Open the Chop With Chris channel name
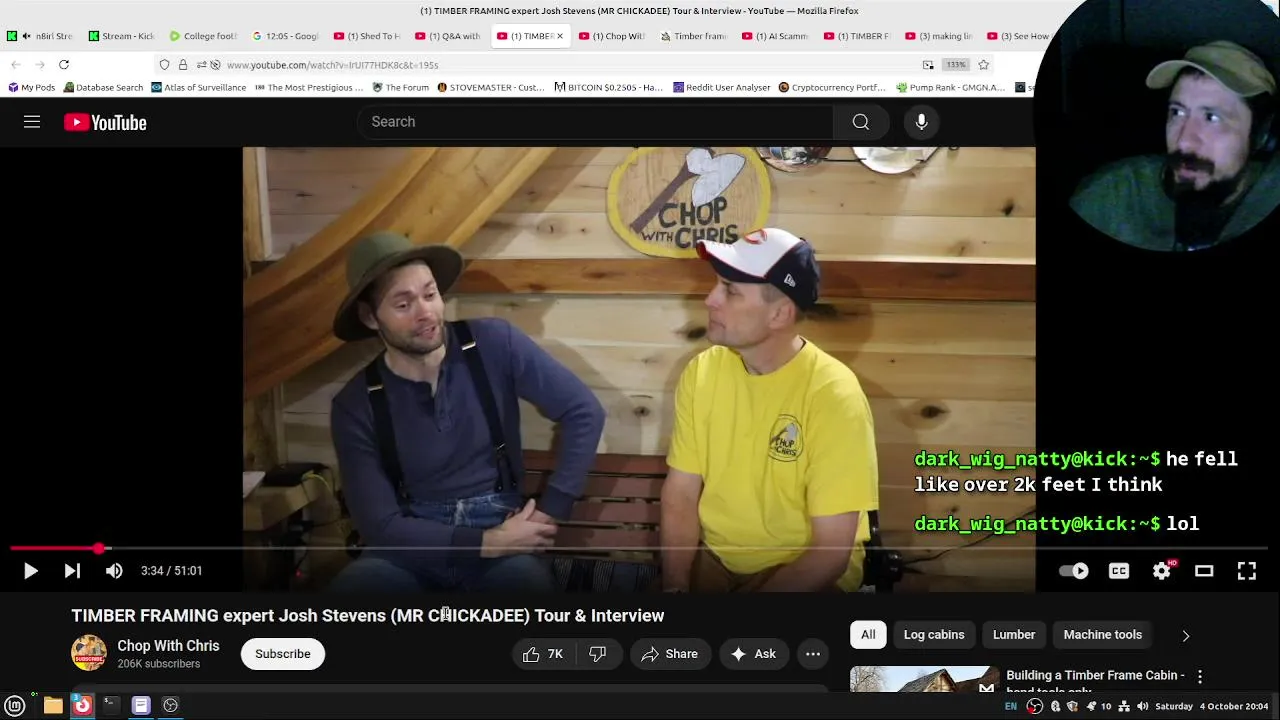 (168, 646)
